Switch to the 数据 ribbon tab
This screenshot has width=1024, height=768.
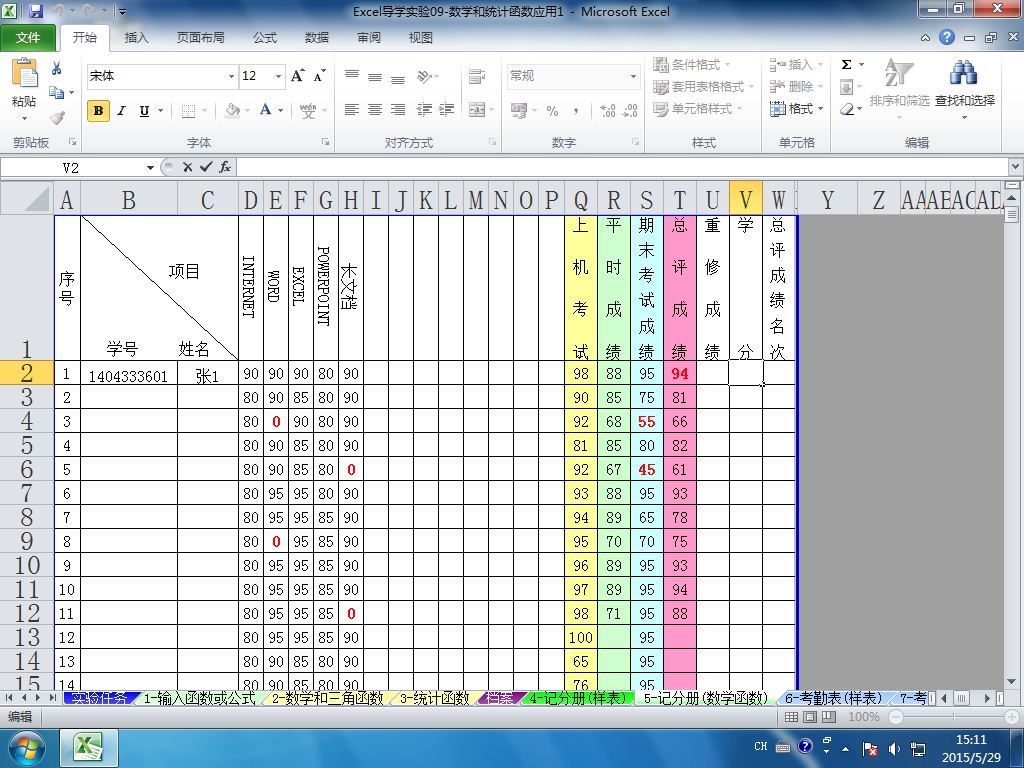pos(317,38)
